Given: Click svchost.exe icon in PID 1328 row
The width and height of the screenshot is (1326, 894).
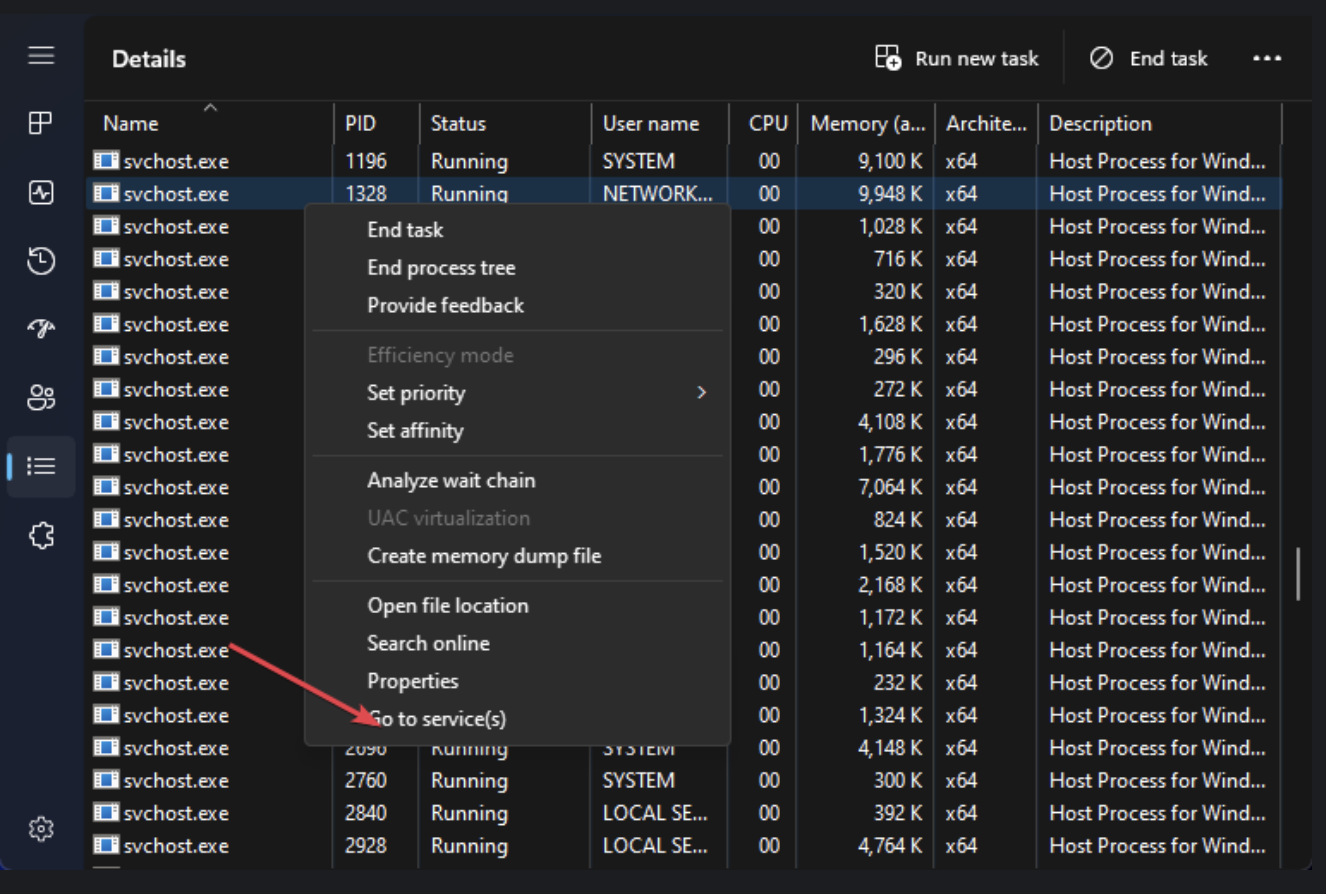Looking at the screenshot, I should 106,194.
